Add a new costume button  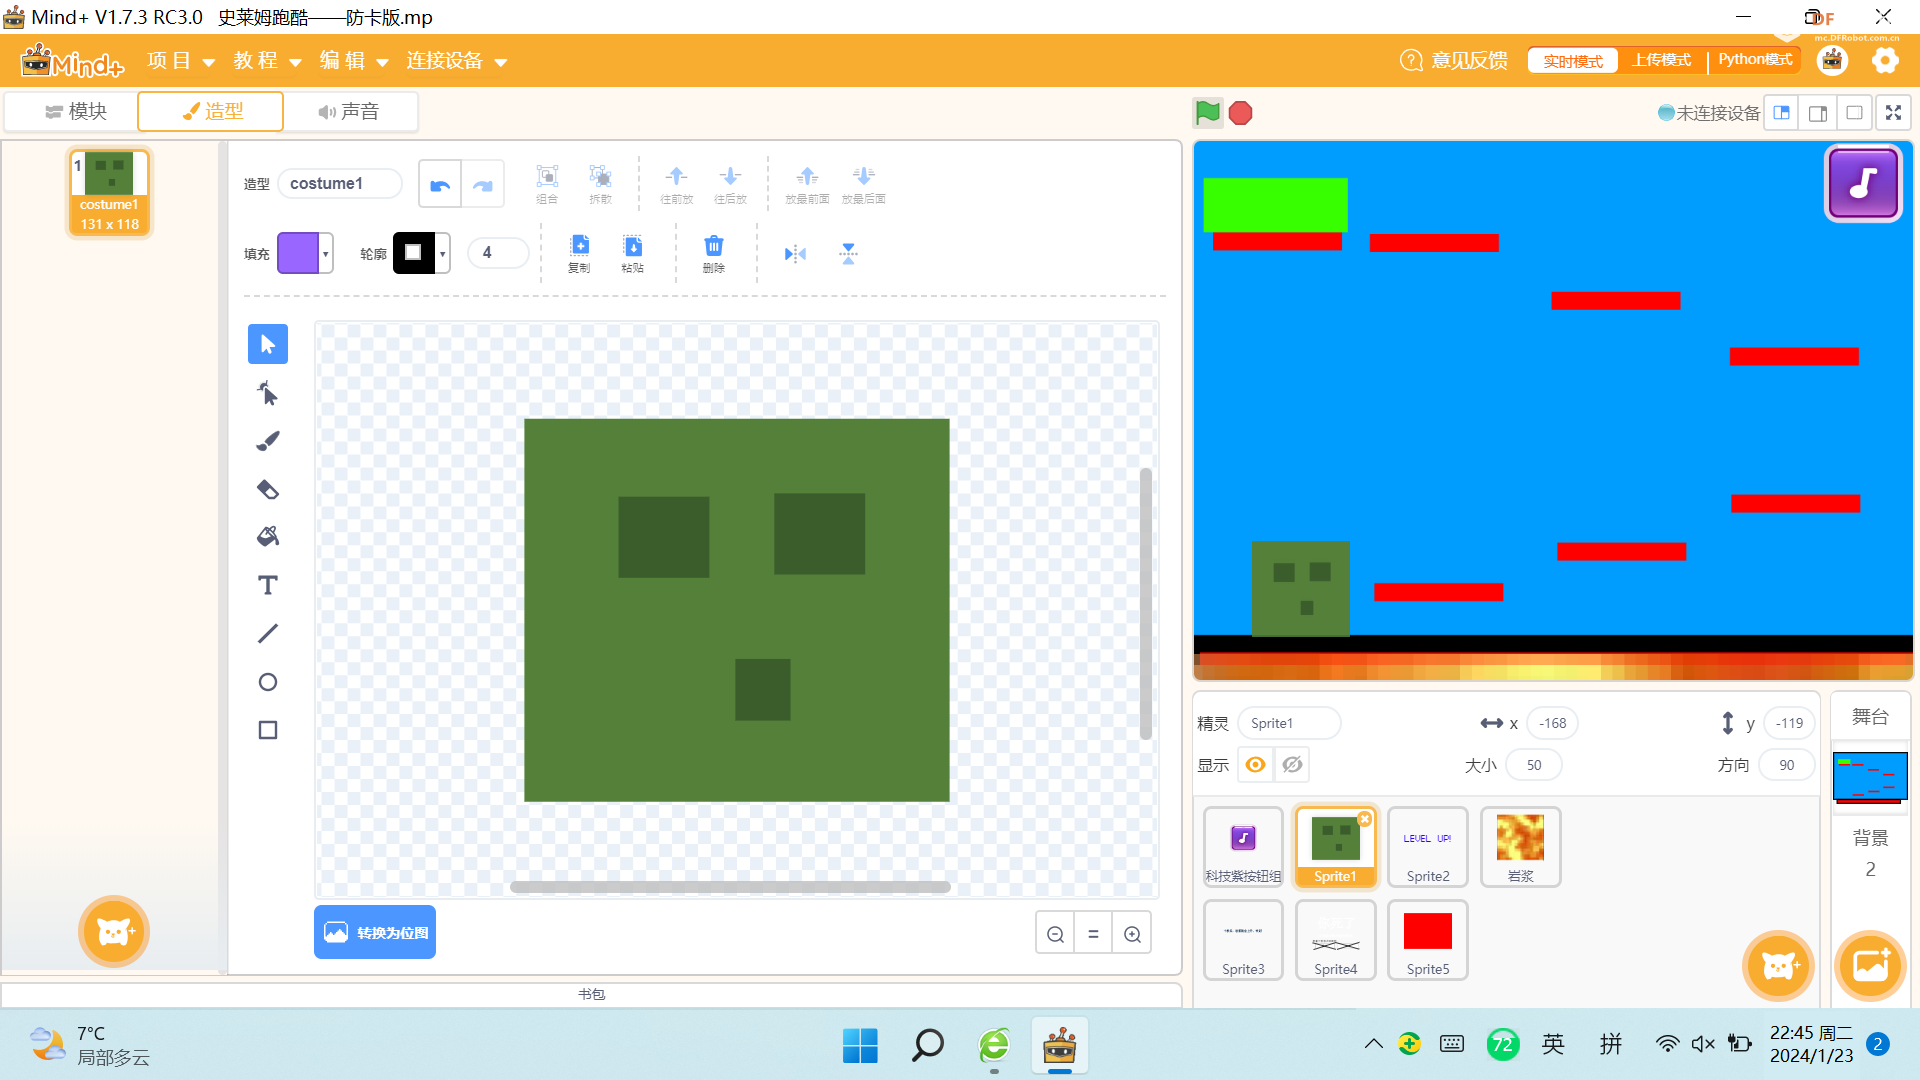(x=114, y=932)
